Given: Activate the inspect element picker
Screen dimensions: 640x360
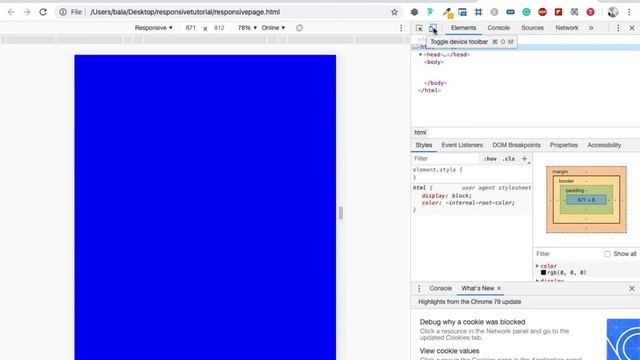Looking at the screenshot, I should point(419,28).
